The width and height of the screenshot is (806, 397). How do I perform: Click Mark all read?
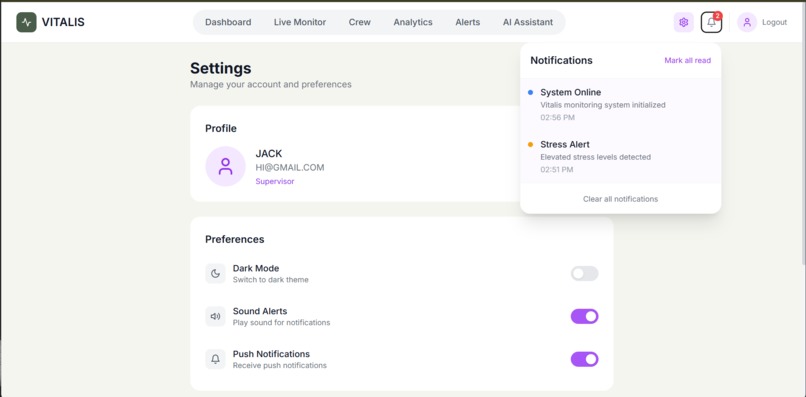[x=687, y=61]
